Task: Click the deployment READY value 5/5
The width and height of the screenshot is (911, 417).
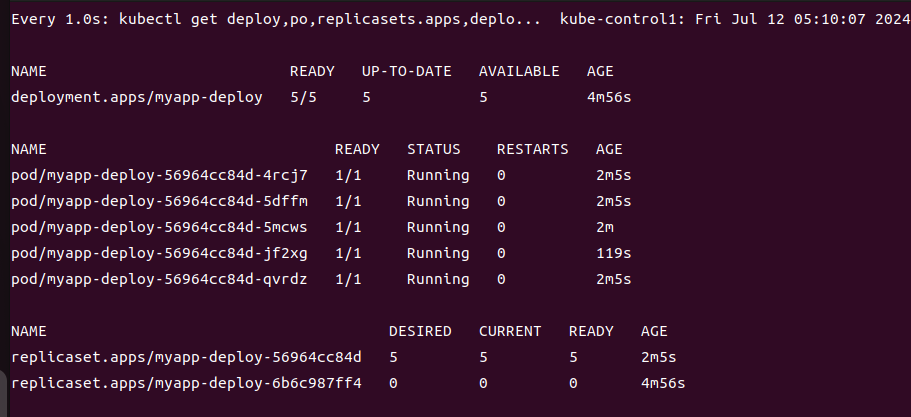Action: [303, 97]
